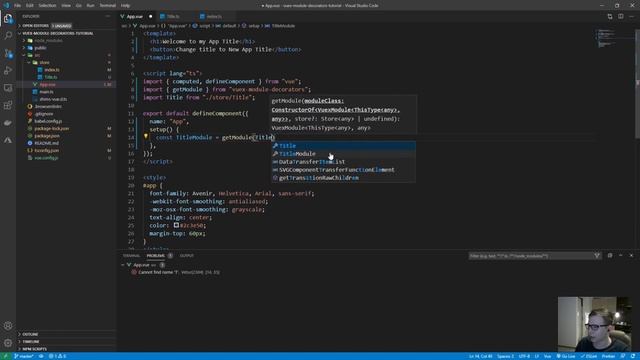
Task: Open Explorer panel More Actions ellipsis
Action: [x=108, y=16]
